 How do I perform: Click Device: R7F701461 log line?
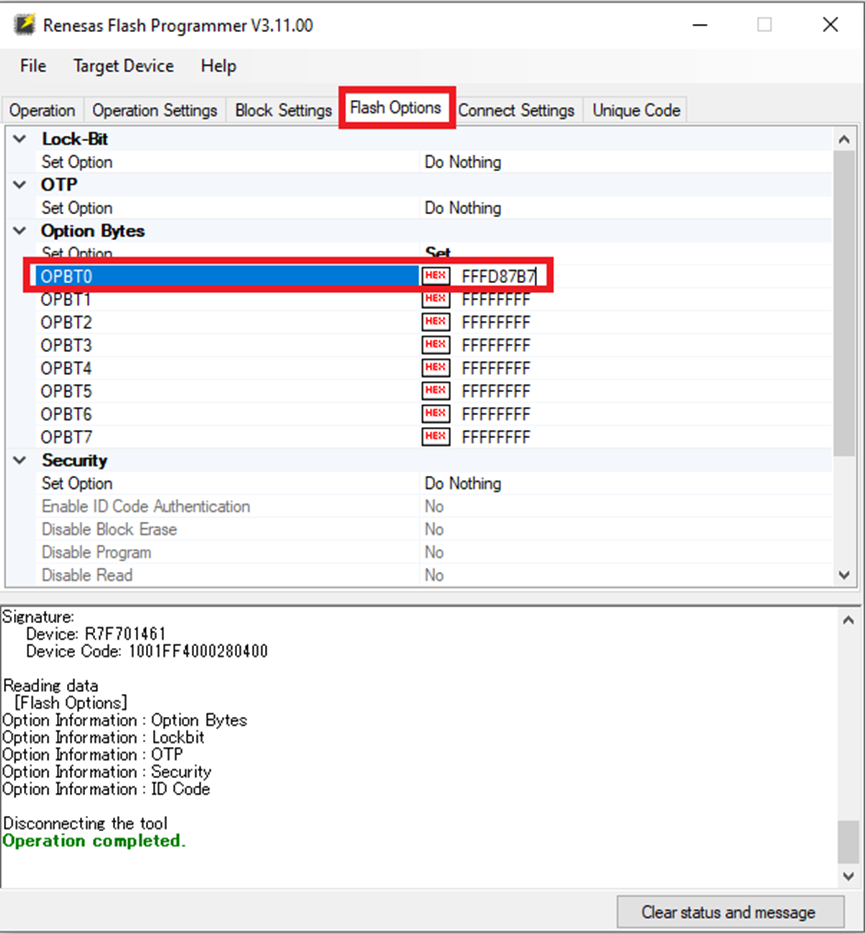point(96,634)
